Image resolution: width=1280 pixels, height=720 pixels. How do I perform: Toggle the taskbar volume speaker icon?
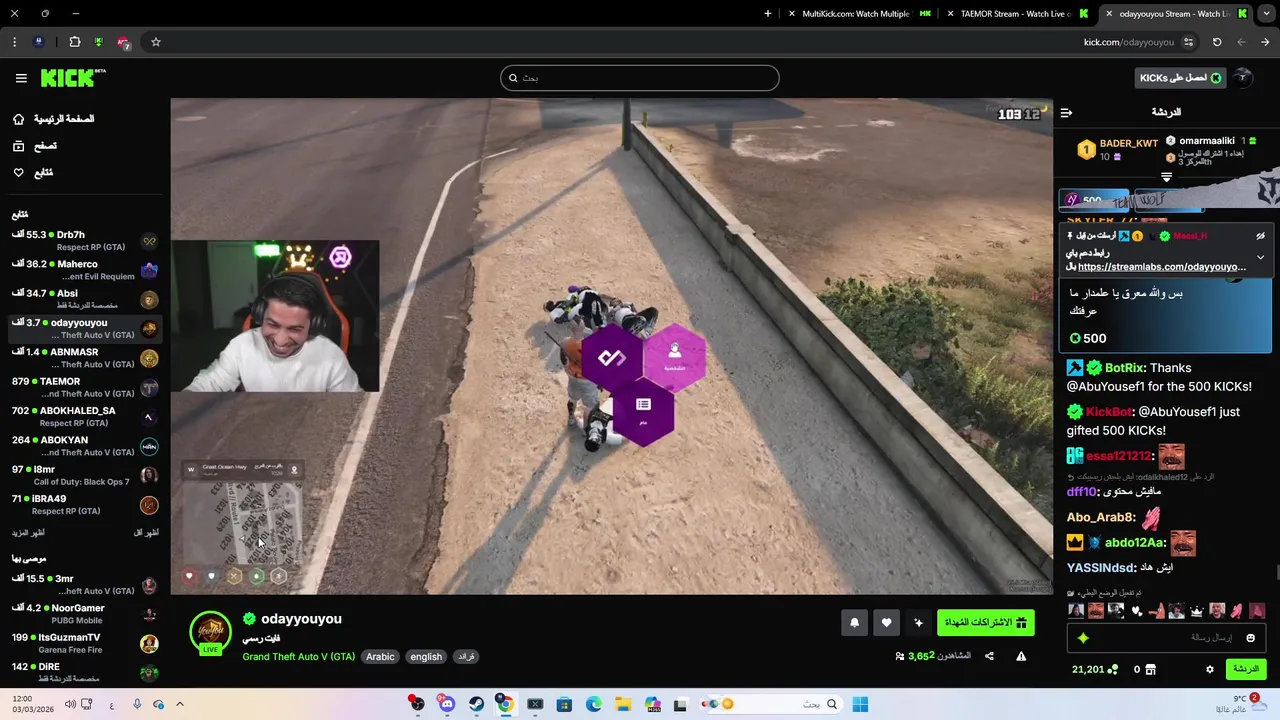click(70, 704)
